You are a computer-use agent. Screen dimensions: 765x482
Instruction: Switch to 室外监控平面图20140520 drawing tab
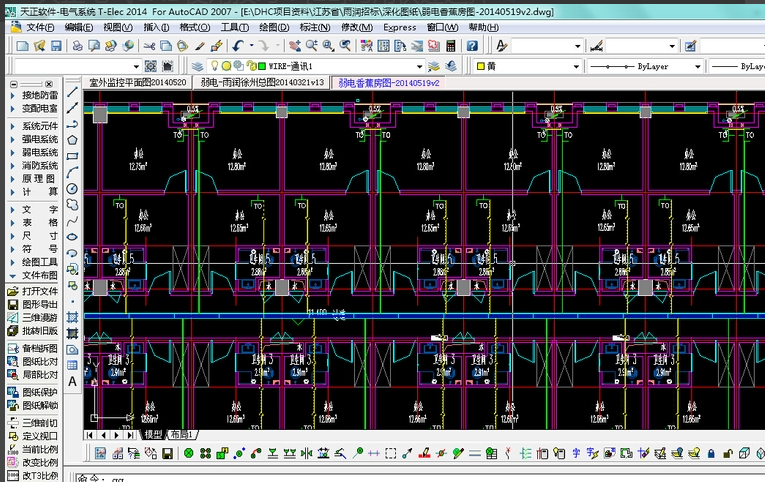138,82
